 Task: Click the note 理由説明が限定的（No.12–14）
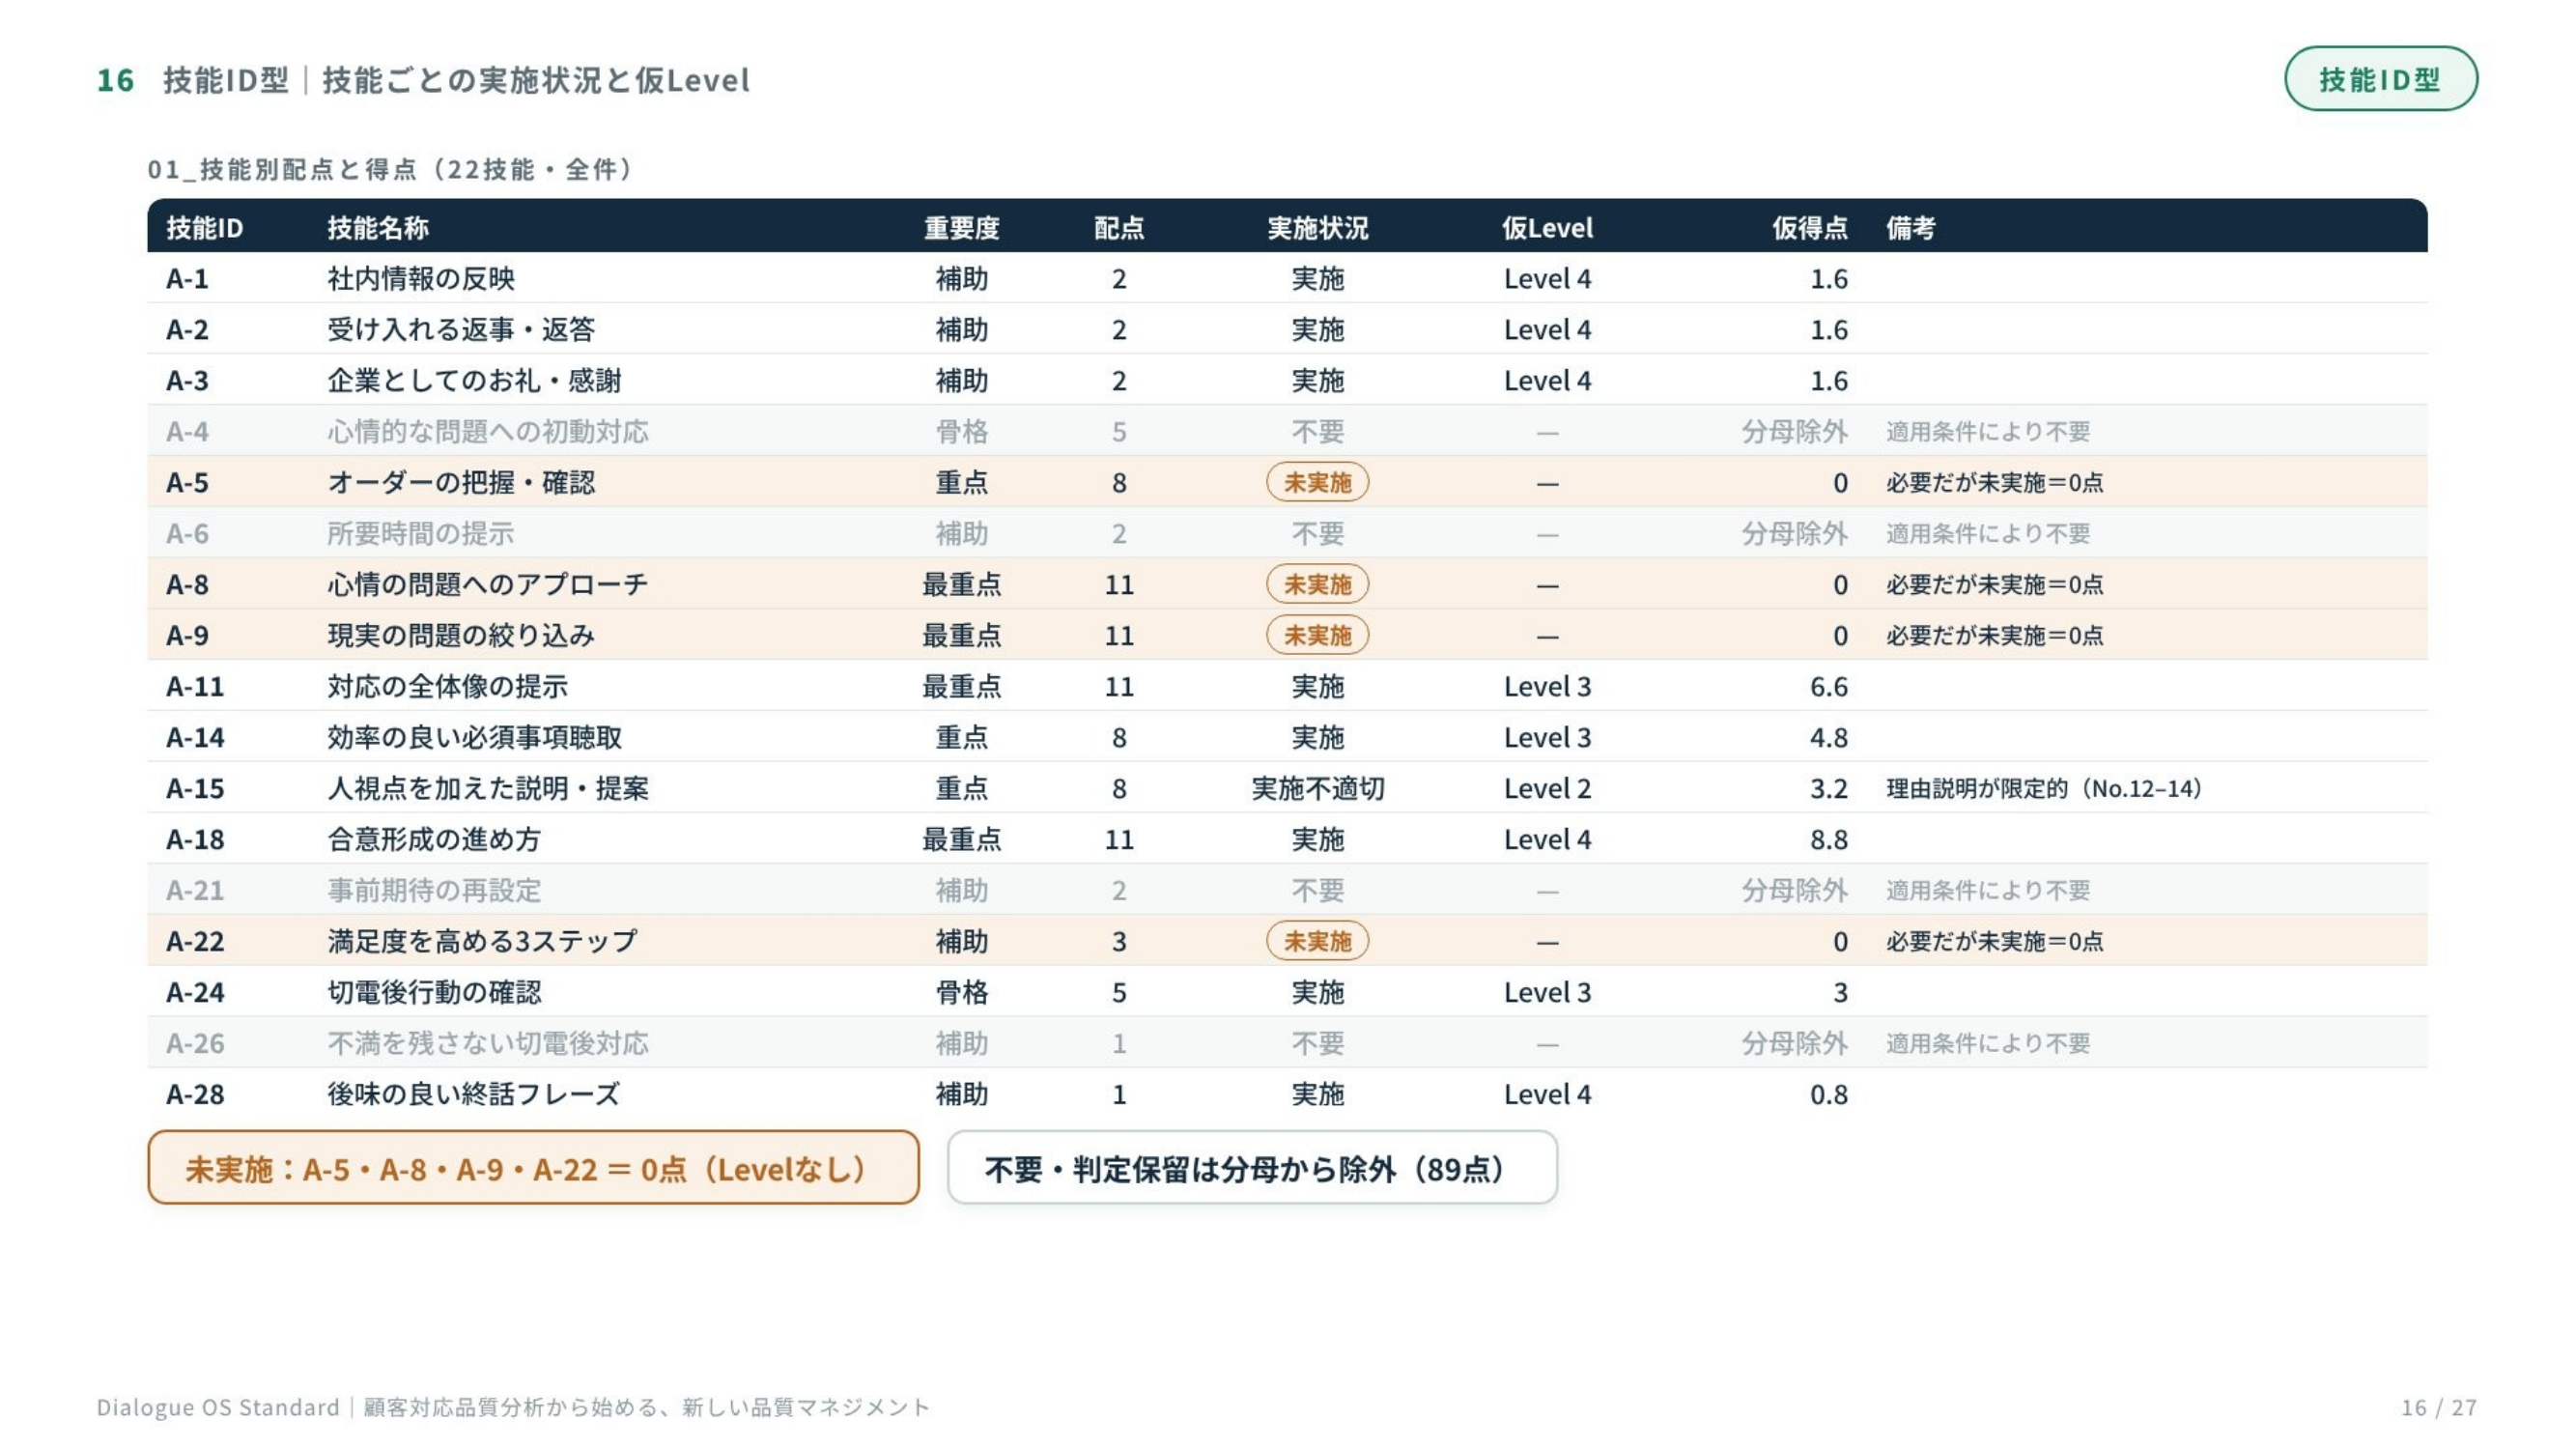point(2044,789)
